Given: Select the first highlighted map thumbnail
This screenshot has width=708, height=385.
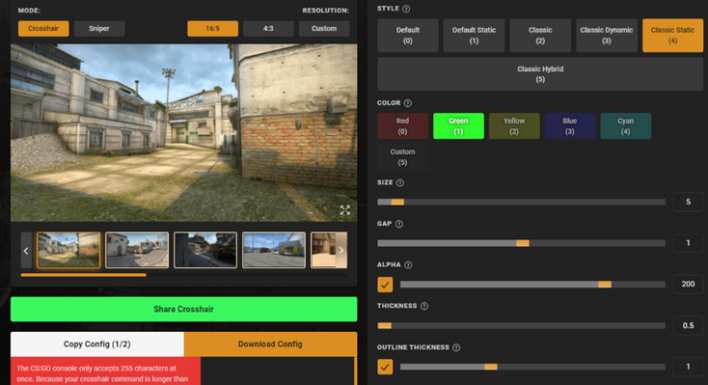Looking at the screenshot, I should coord(69,250).
